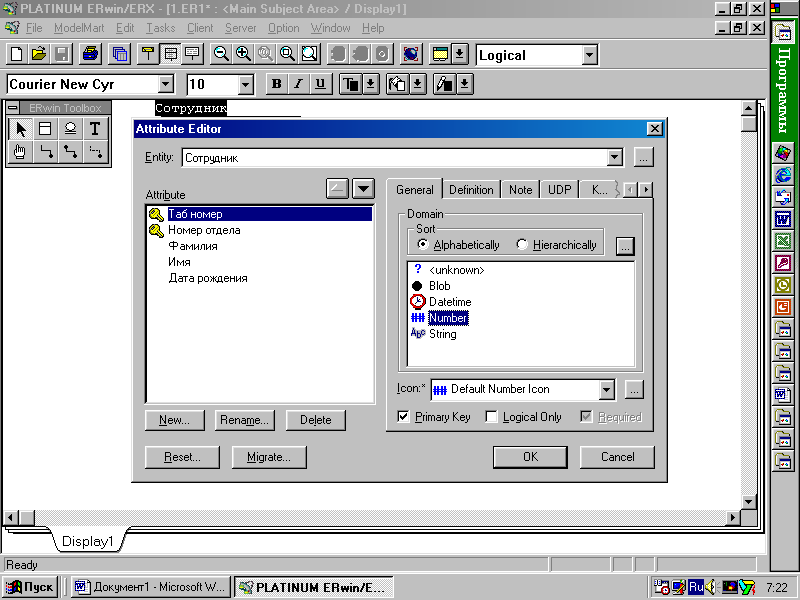Switch to the Definition tab
Image resolution: width=800 pixels, height=600 pixels.
(x=471, y=190)
